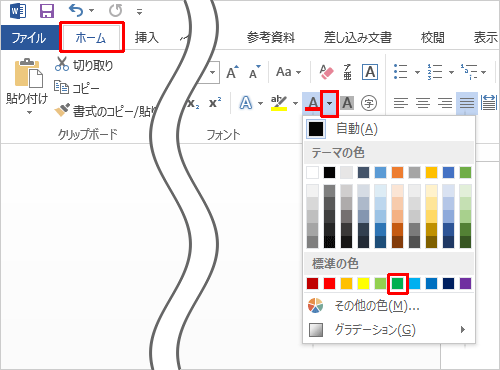Viewport: 500px width, 370px height.
Task: Expand the Paste options arrow
Action: coord(29,113)
